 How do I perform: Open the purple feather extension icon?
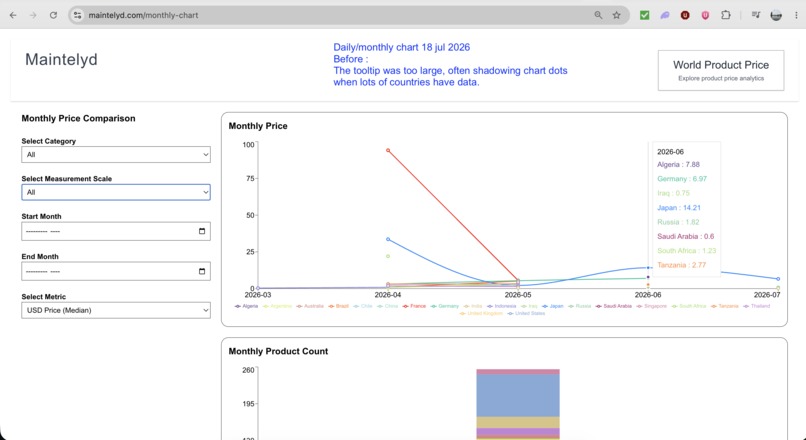665,15
